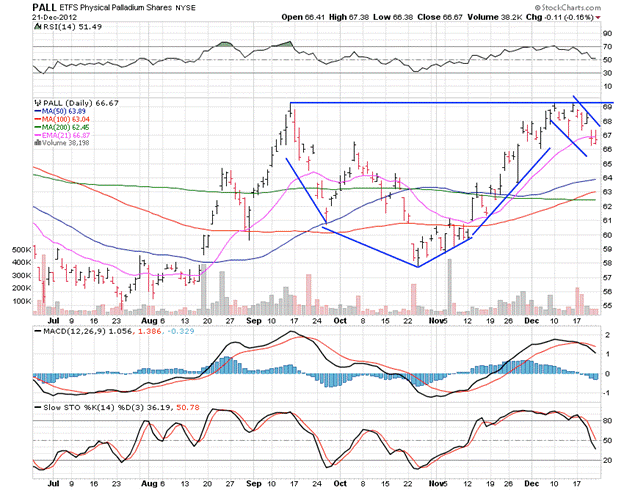The width and height of the screenshot is (624, 490).
Task: Click the PALL (Daily) price legend icon
Action: 37,102
